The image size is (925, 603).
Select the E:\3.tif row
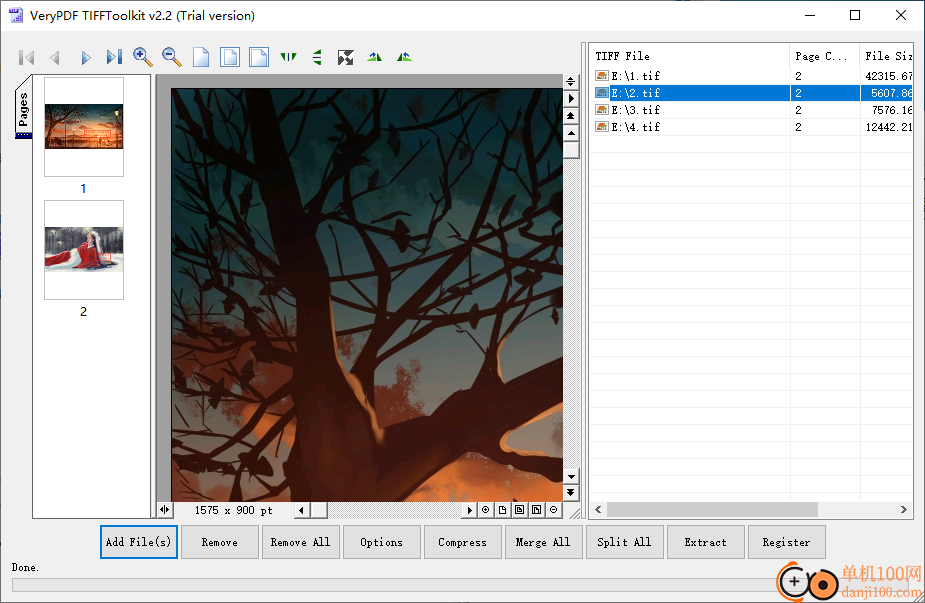pyautogui.click(x=751, y=110)
